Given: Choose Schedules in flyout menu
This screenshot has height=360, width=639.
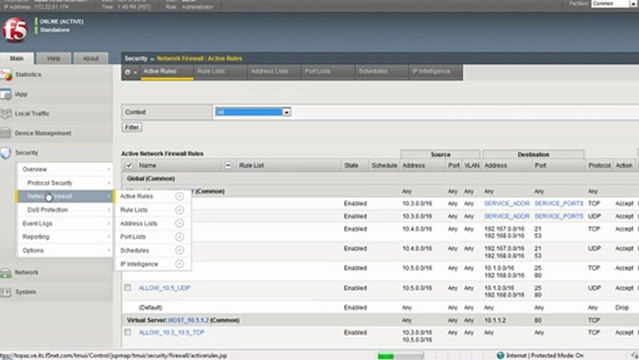Looking at the screenshot, I should 135,250.
